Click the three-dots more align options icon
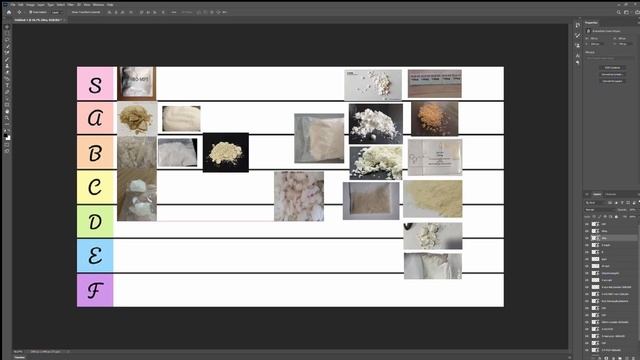 [173, 12]
